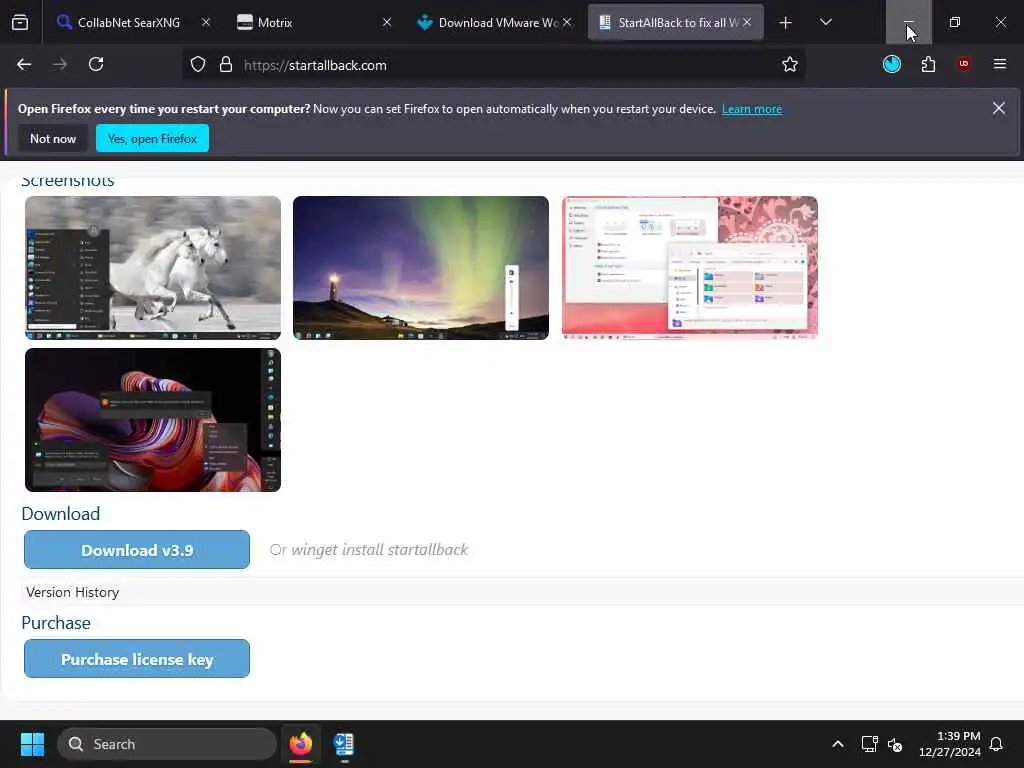
Task: Close the CollabNet SearXNG tab
Action: tap(206, 23)
